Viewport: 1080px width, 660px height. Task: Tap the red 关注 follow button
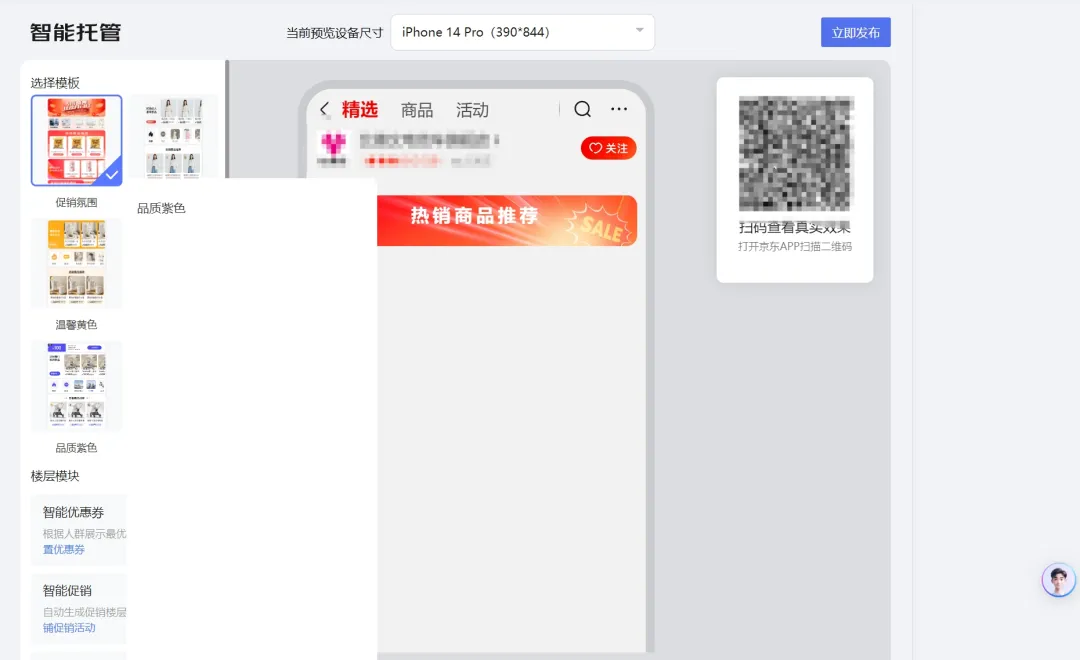(608, 148)
